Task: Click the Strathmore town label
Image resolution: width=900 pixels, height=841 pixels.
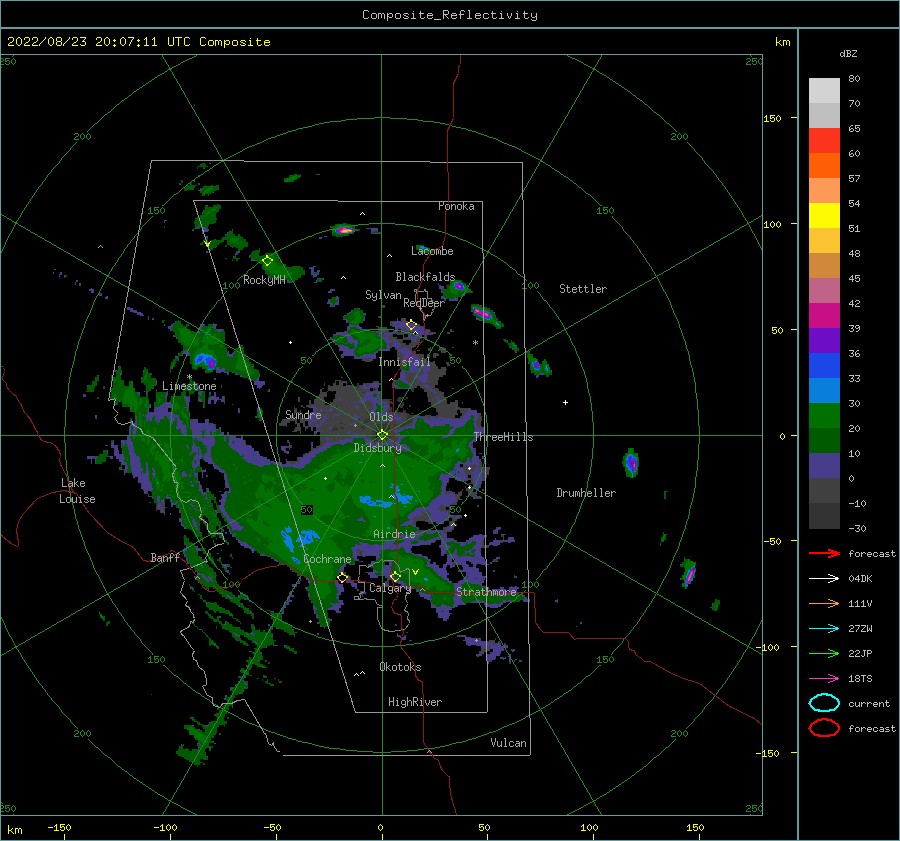Action: [x=486, y=591]
